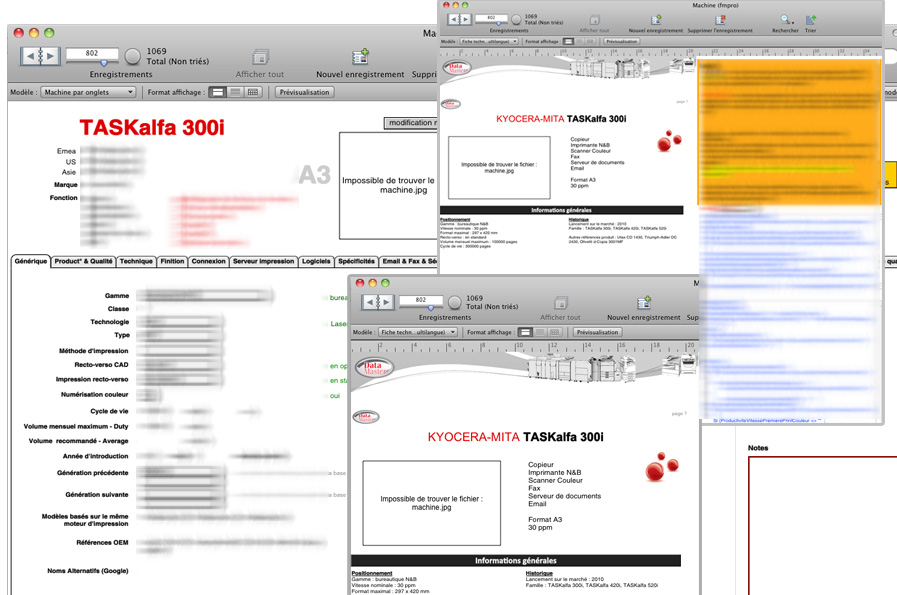
Task: Open Modèle dropdown in top-right window
Action: tap(489, 41)
